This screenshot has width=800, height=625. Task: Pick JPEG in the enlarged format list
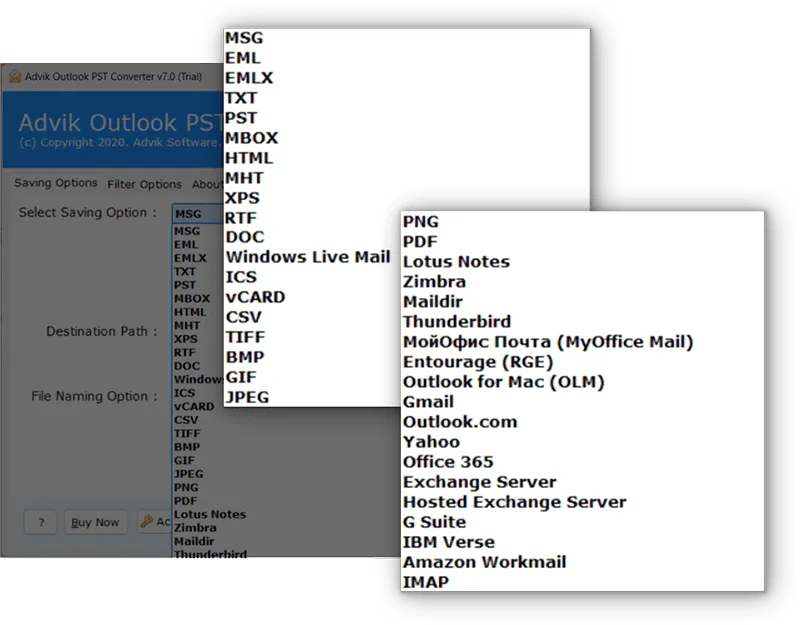click(247, 397)
